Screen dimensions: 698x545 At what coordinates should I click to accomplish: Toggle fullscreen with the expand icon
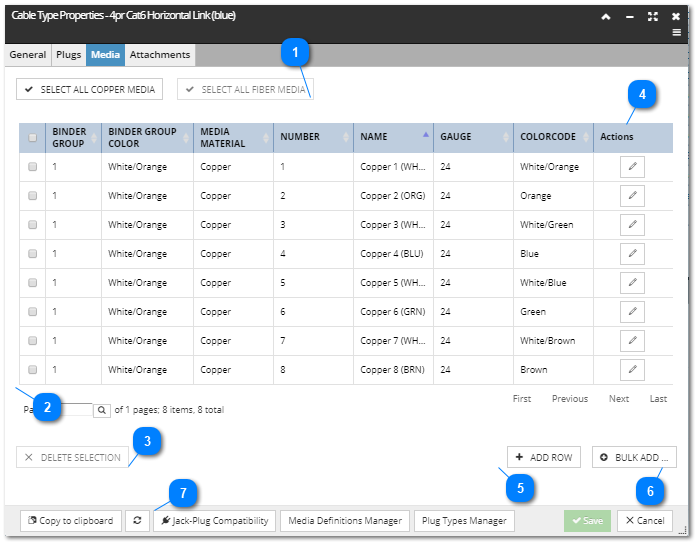coord(653,17)
